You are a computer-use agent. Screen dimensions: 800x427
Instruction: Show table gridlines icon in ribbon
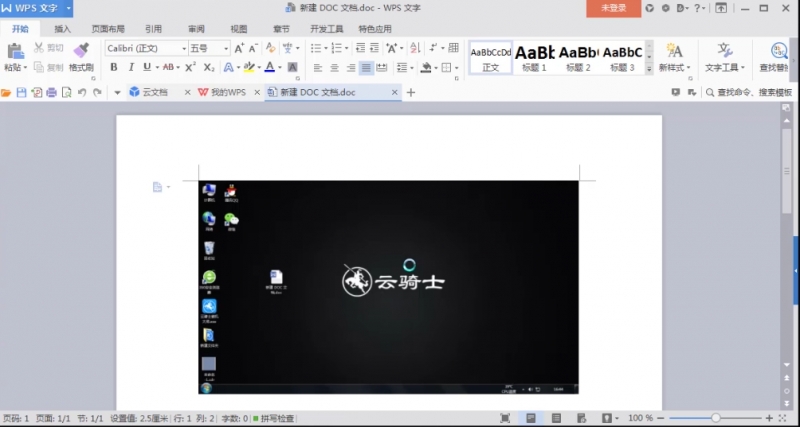(x=454, y=48)
